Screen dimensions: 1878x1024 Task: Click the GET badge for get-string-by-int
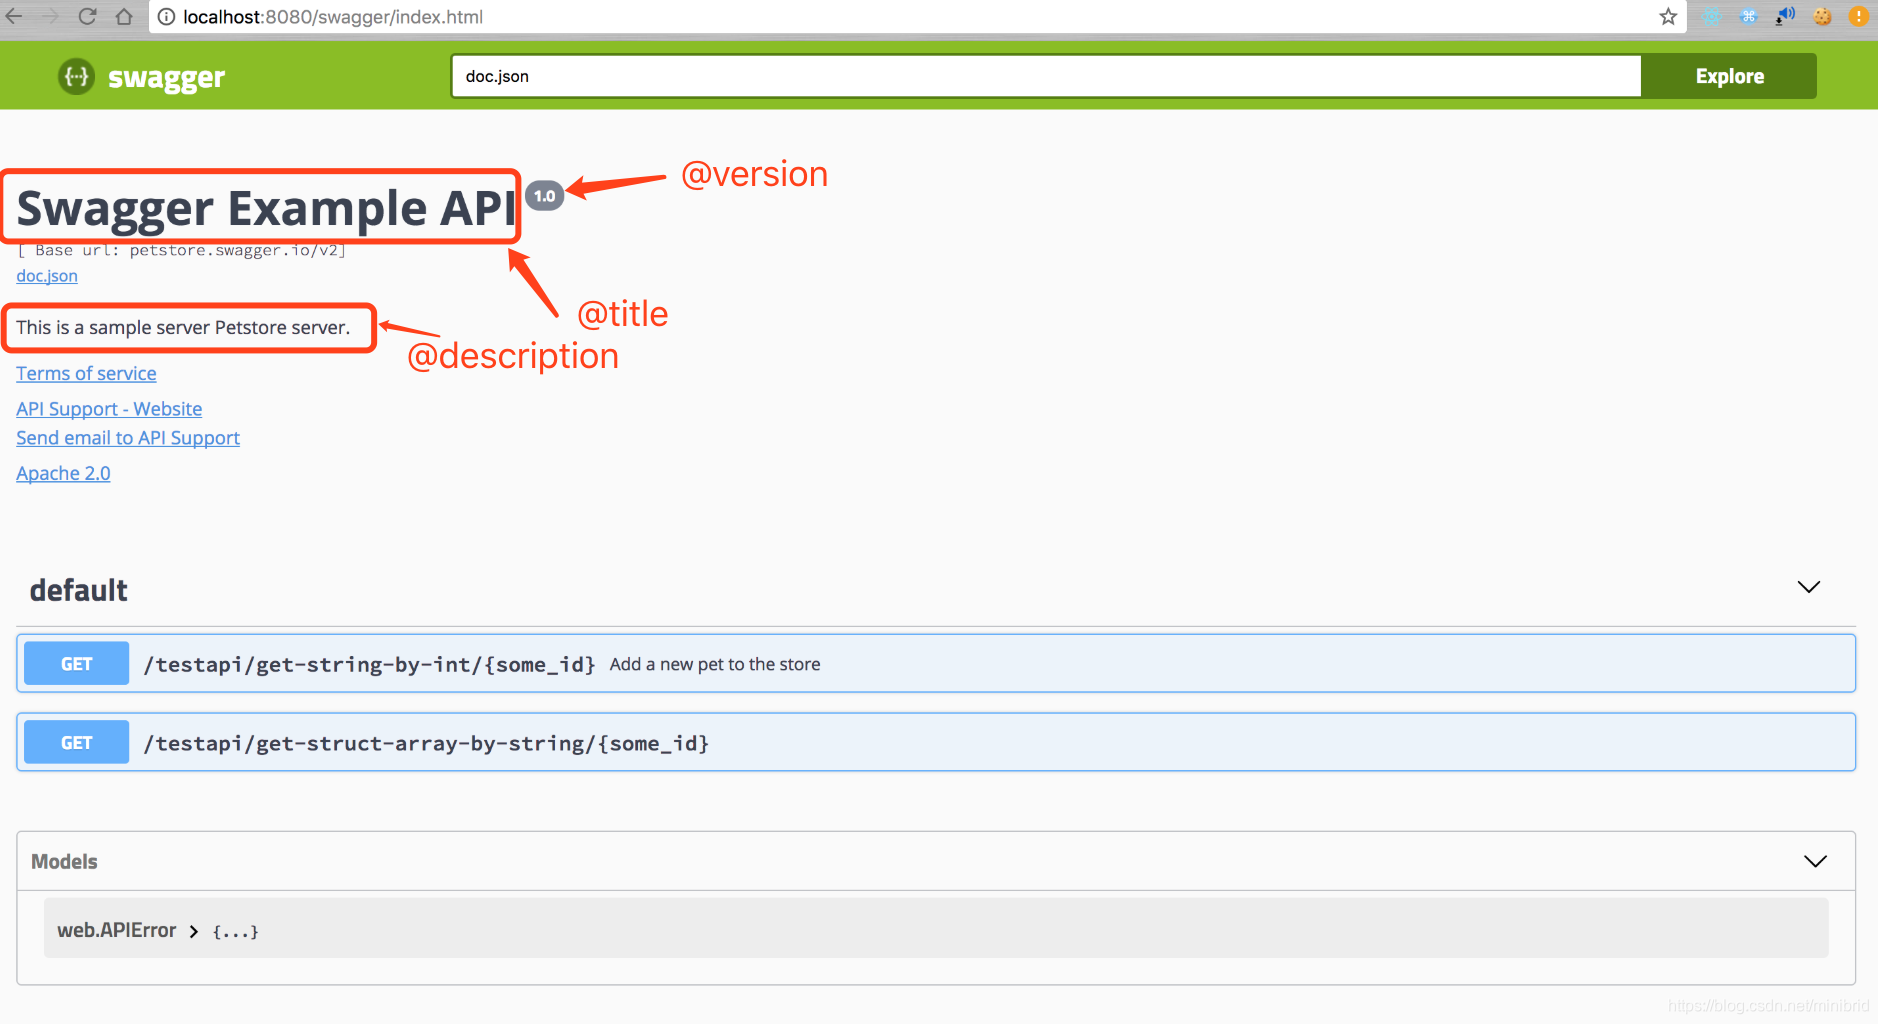pos(76,663)
